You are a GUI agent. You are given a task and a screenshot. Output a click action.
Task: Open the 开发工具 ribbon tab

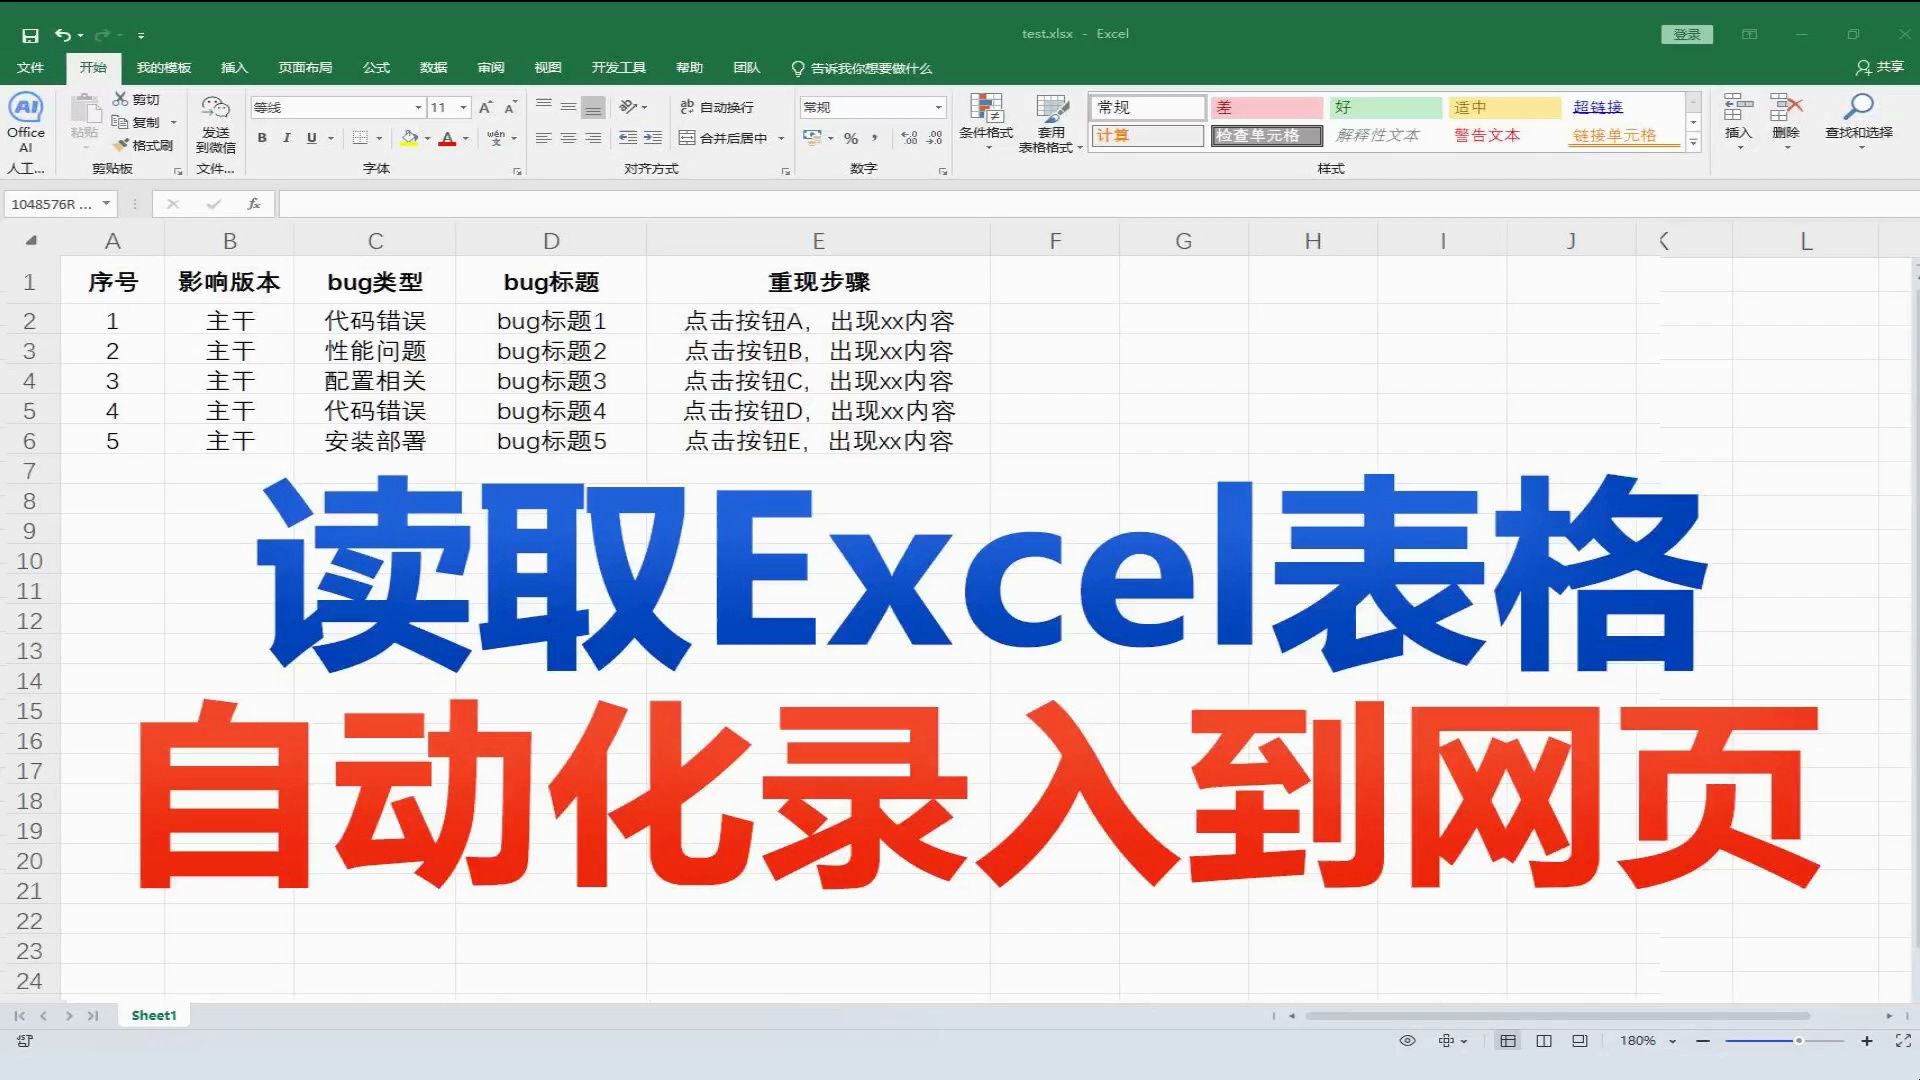point(621,68)
